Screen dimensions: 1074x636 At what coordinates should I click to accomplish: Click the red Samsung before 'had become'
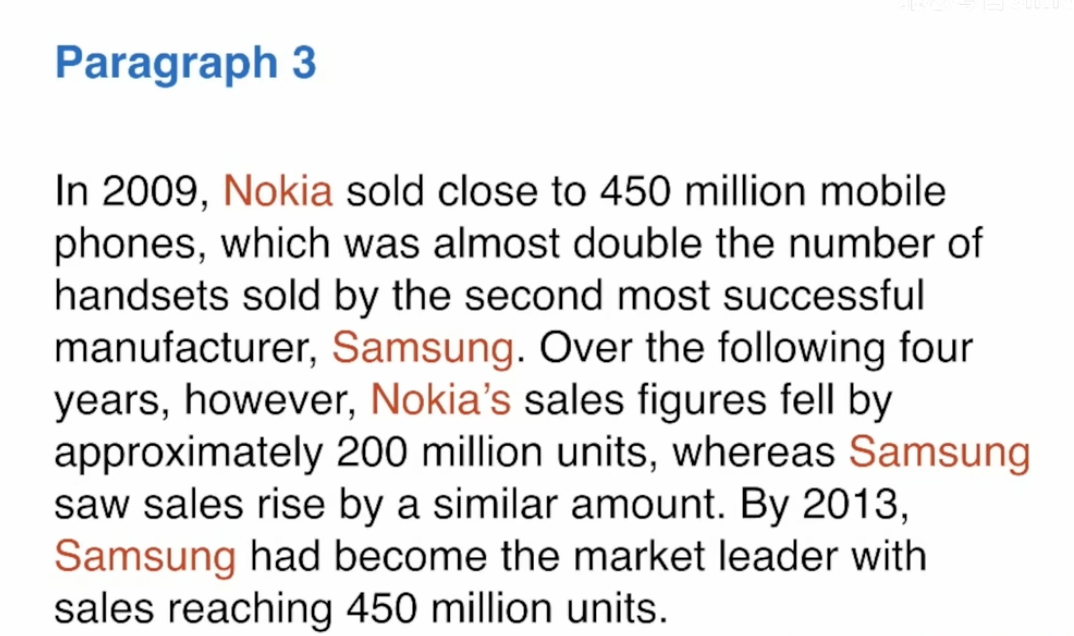[x=145, y=556]
